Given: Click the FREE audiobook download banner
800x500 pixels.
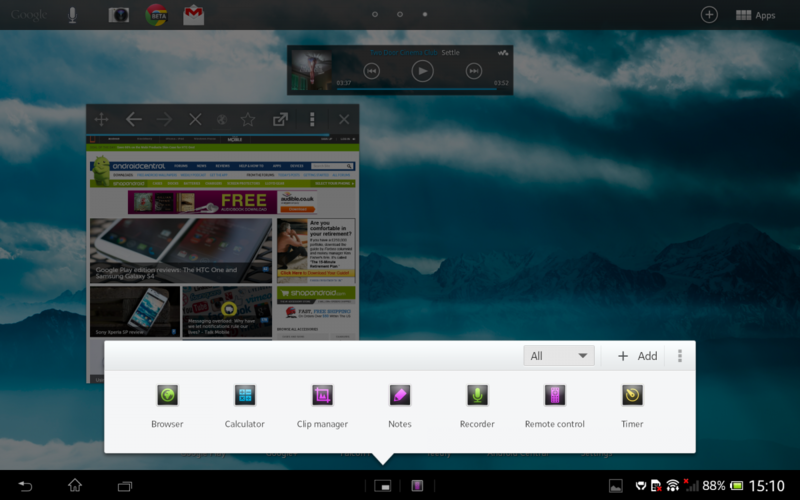Looking at the screenshot, I should click(x=222, y=202).
